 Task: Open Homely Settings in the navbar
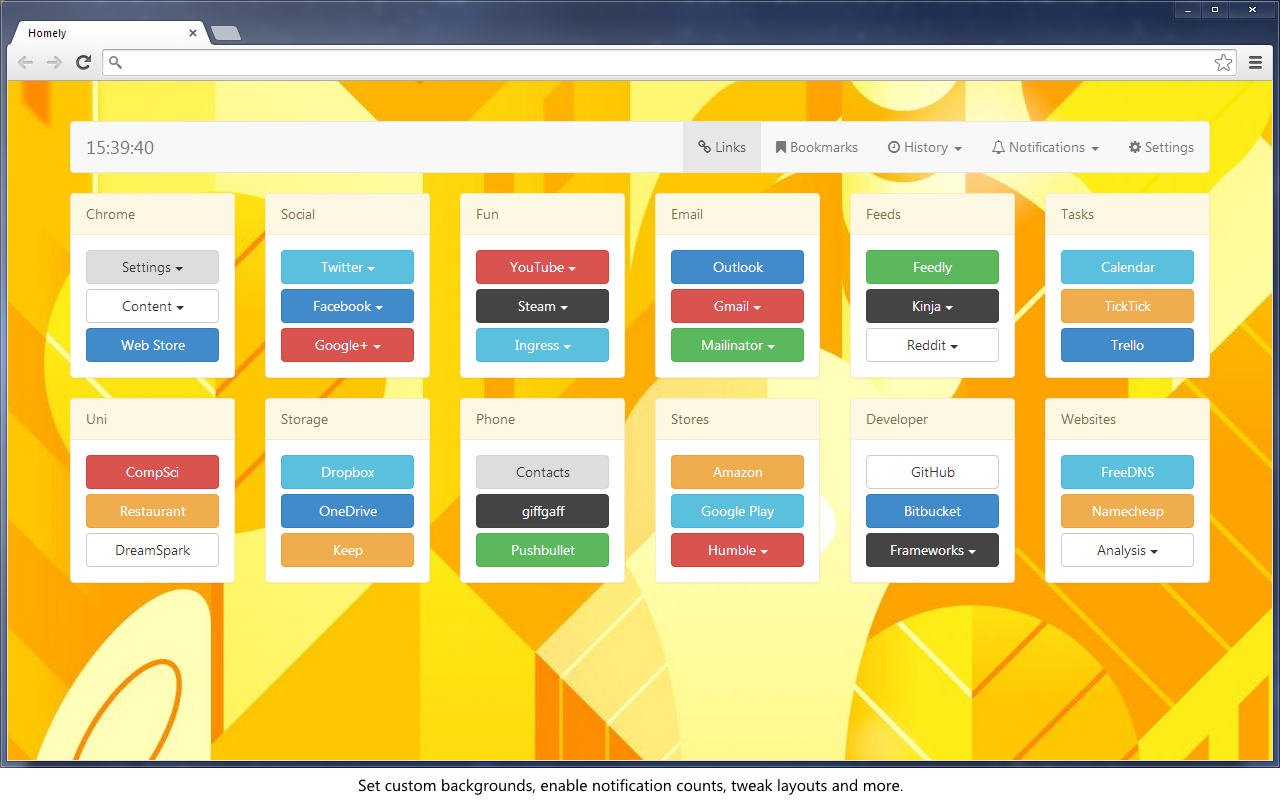[x=1161, y=147]
